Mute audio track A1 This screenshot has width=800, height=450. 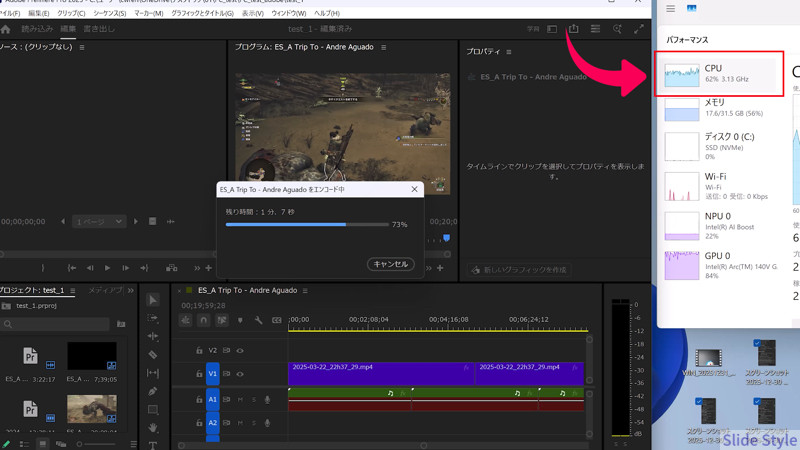(240, 400)
